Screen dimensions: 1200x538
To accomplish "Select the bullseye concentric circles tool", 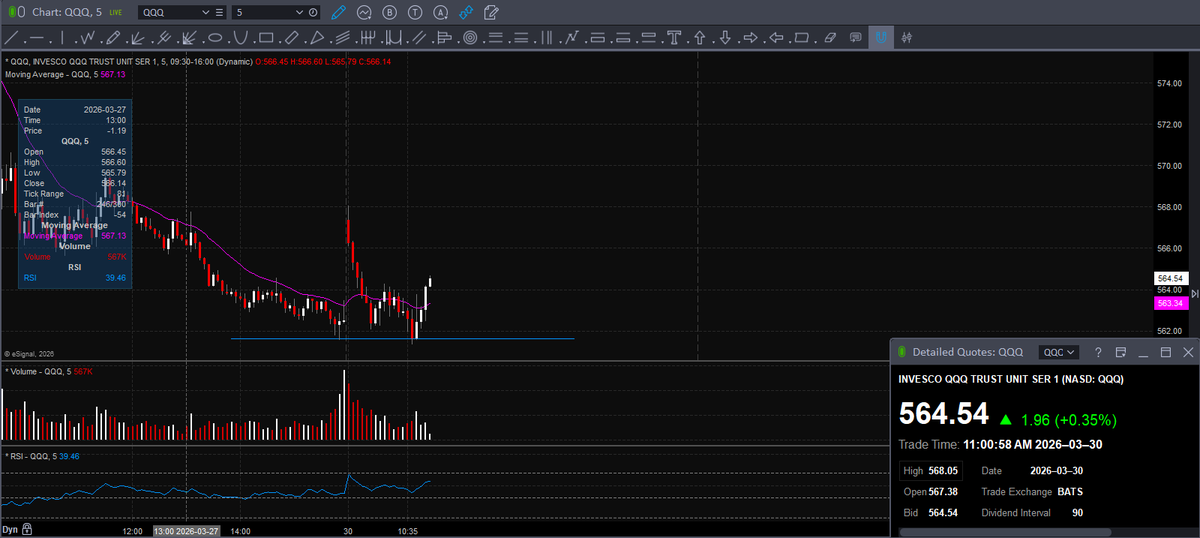I will [x=469, y=38].
